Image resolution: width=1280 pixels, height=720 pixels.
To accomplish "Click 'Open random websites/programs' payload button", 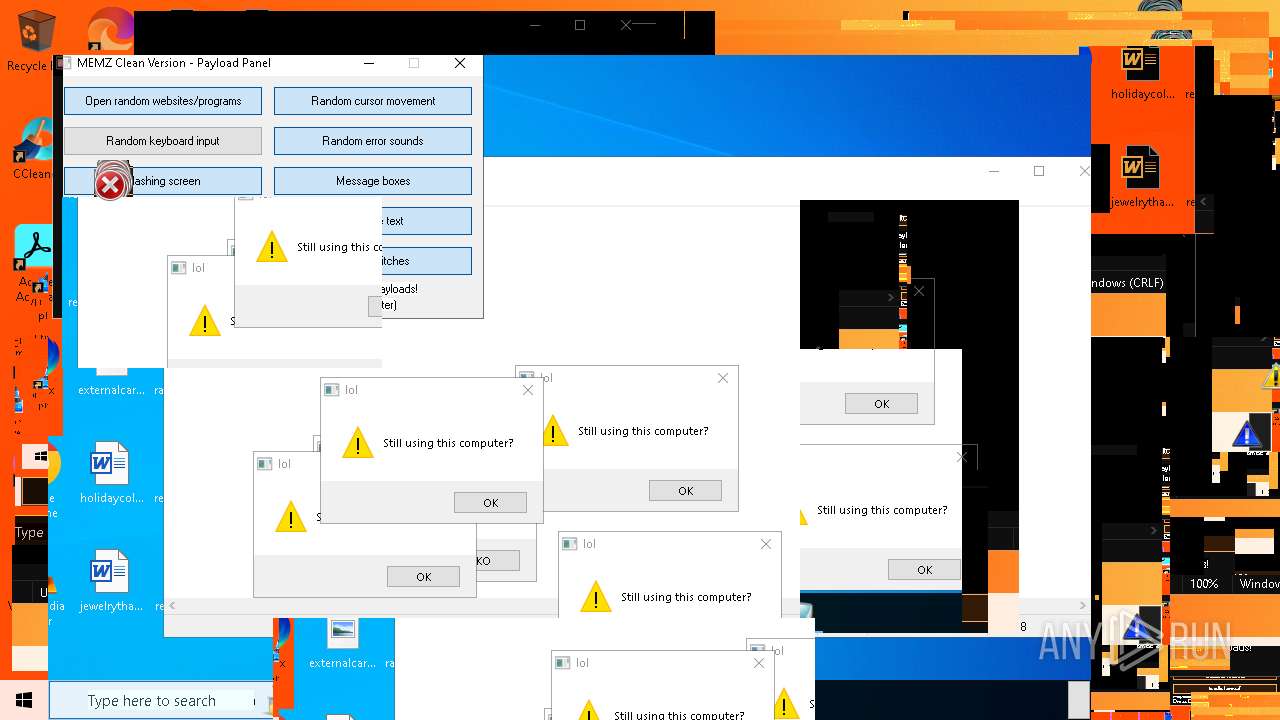I will click(x=163, y=101).
